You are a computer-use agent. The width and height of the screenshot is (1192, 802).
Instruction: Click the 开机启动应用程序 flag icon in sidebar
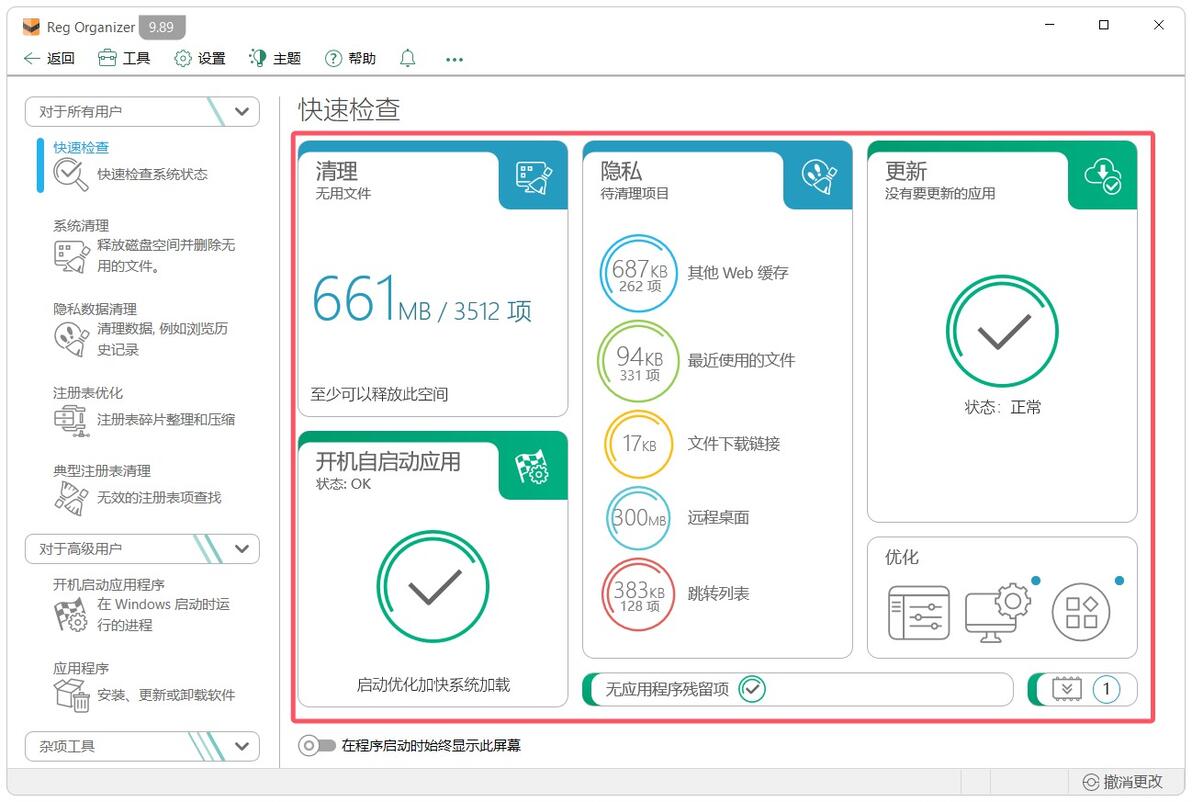point(71,615)
